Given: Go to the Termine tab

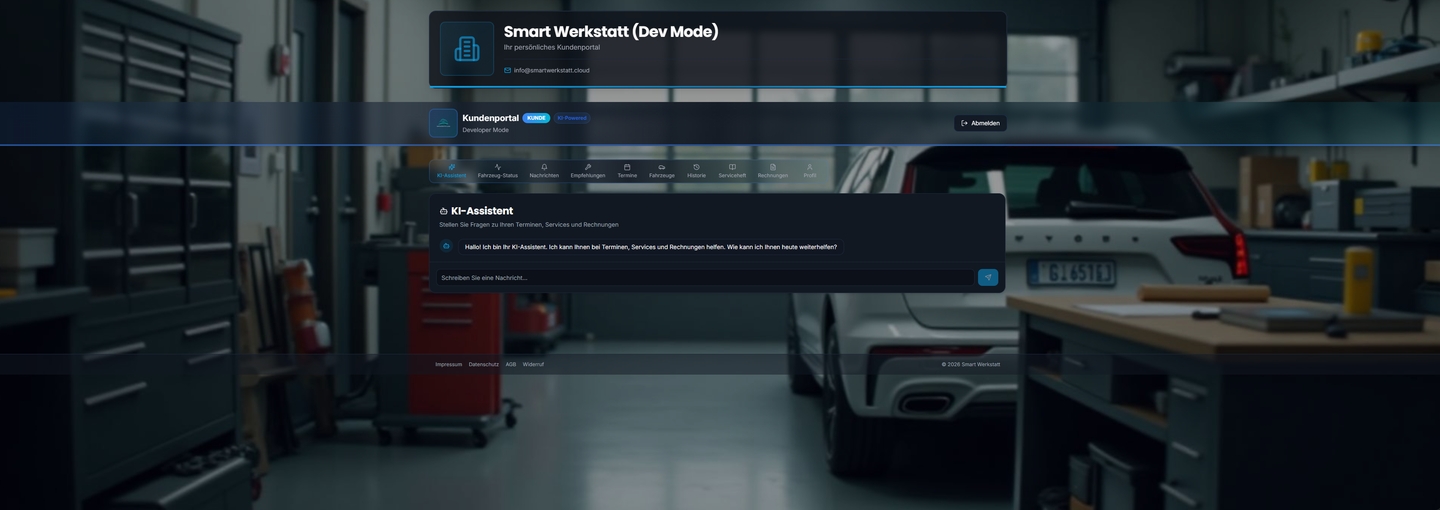Looking at the screenshot, I should pyautogui.click(x=627, y=171).
